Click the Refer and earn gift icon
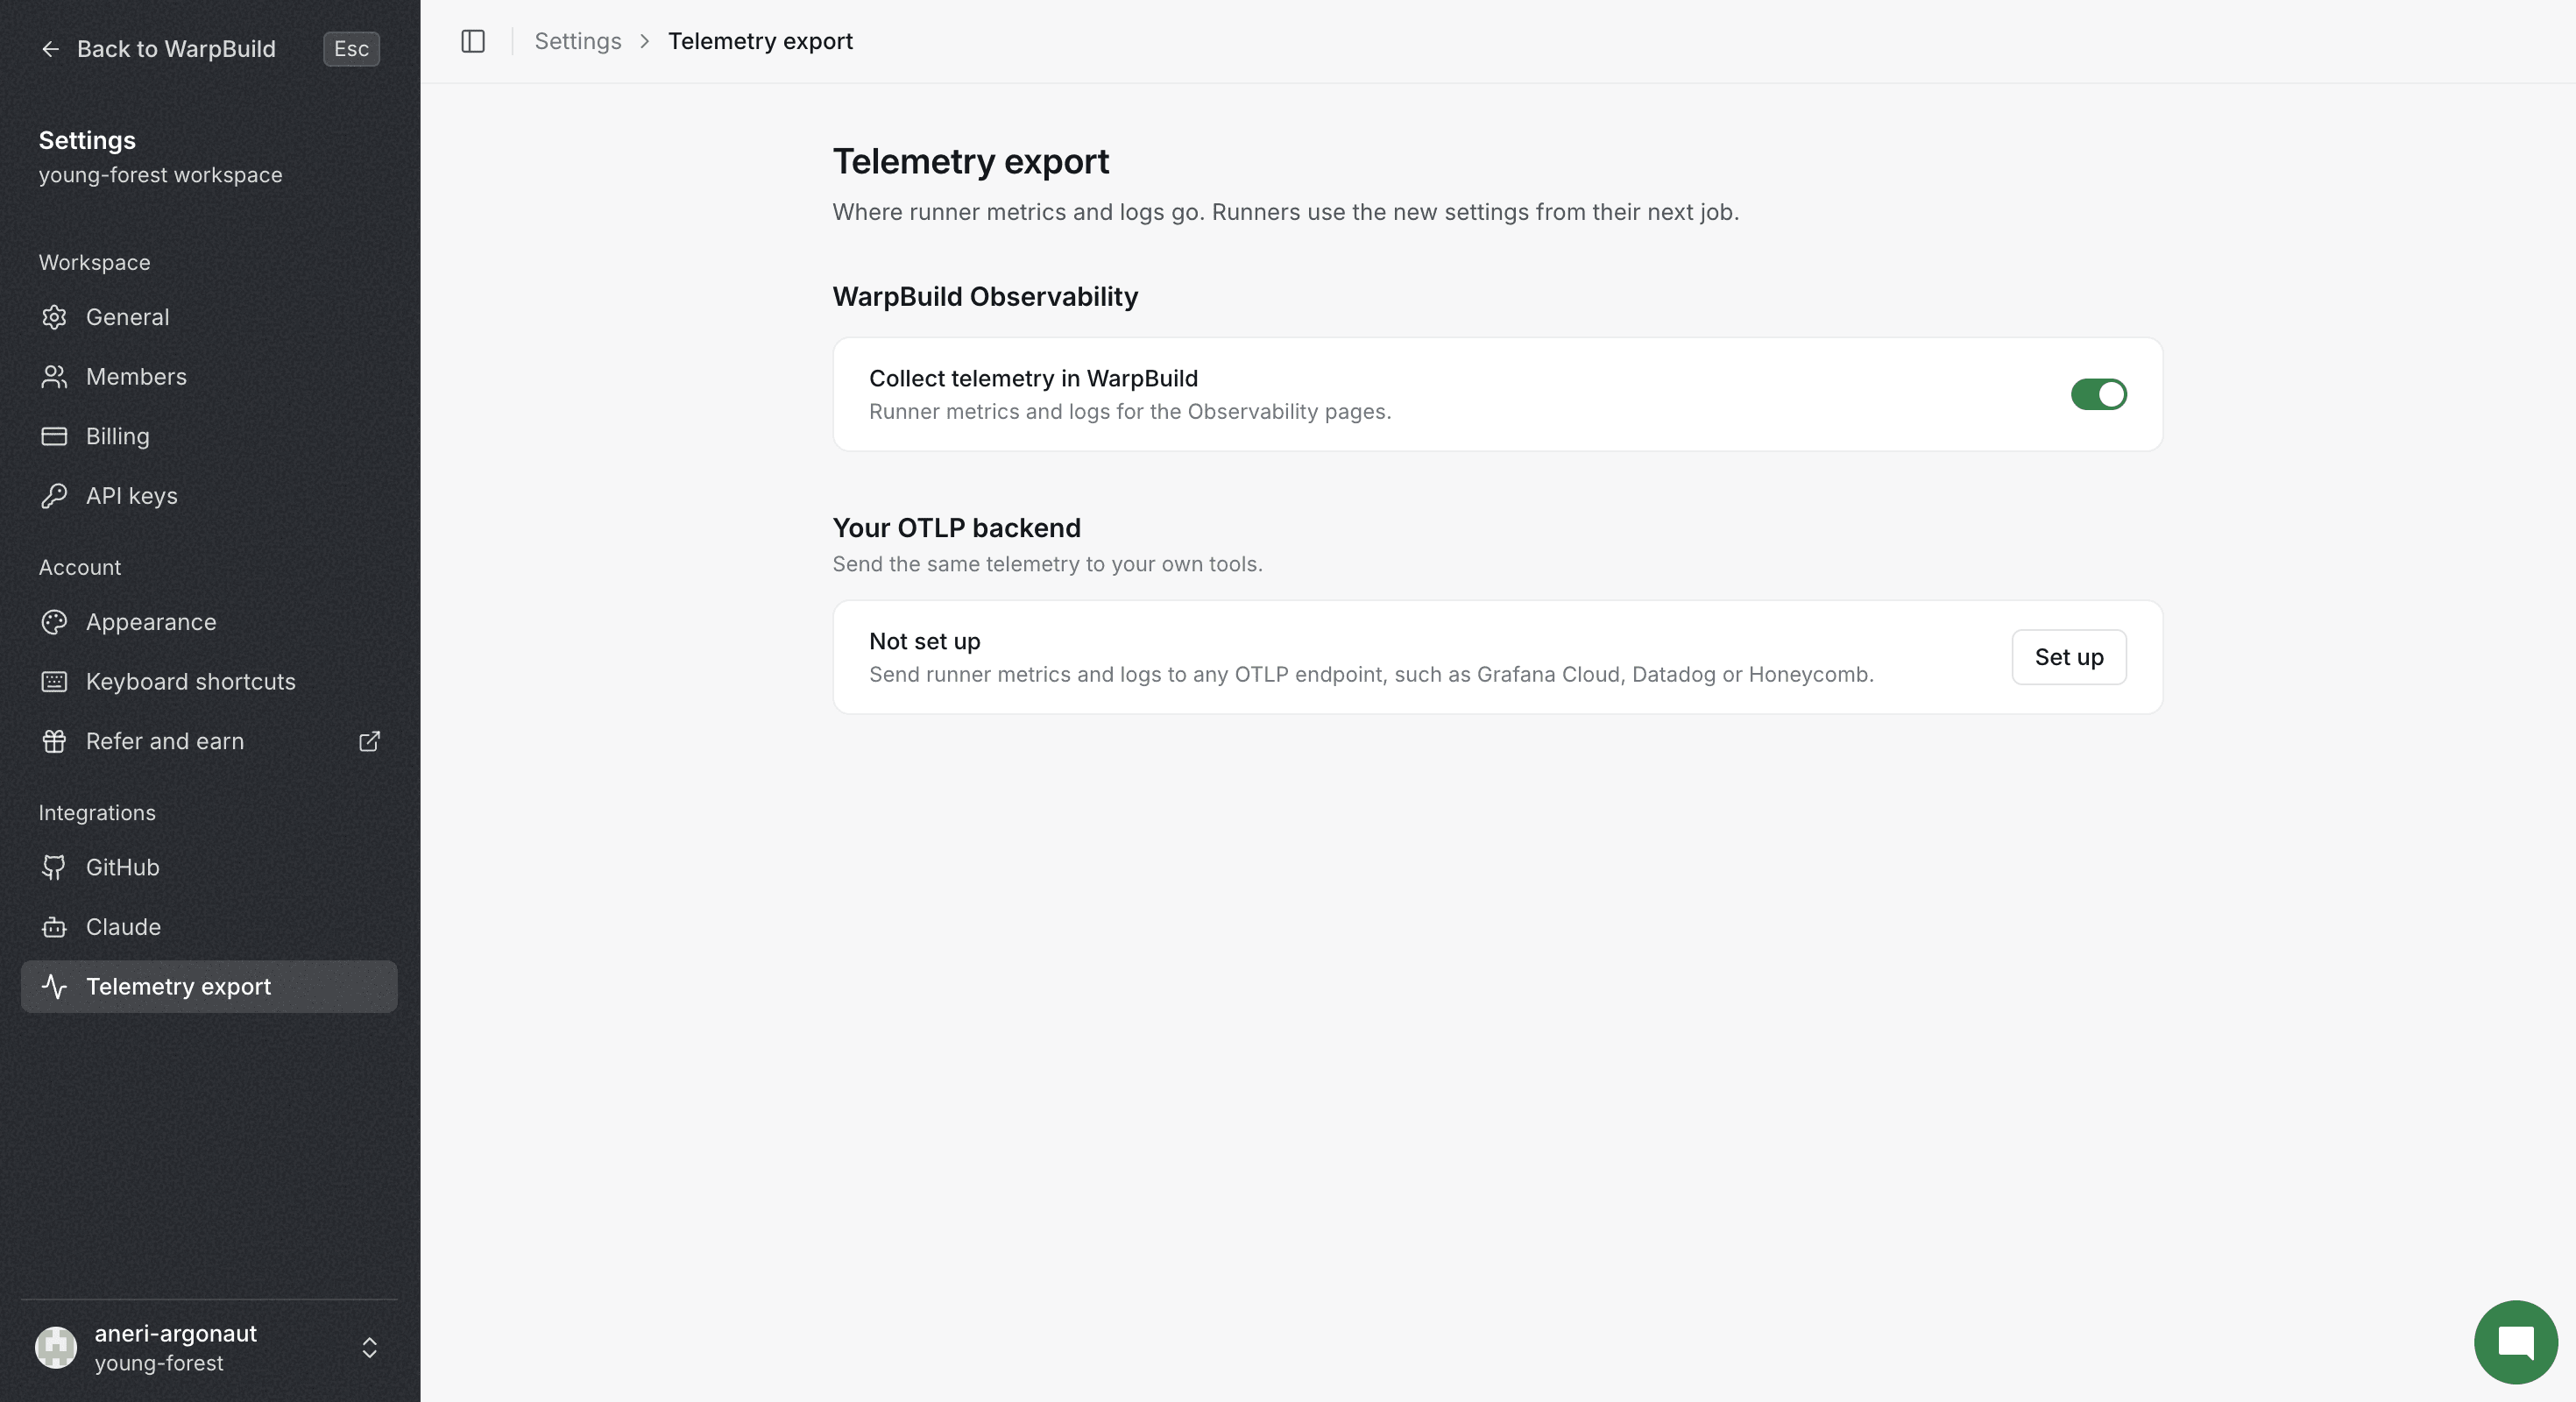Image resolution: width=2576 pixels, height=1402 pixels. pyautogui.click(x=54, y=741)
